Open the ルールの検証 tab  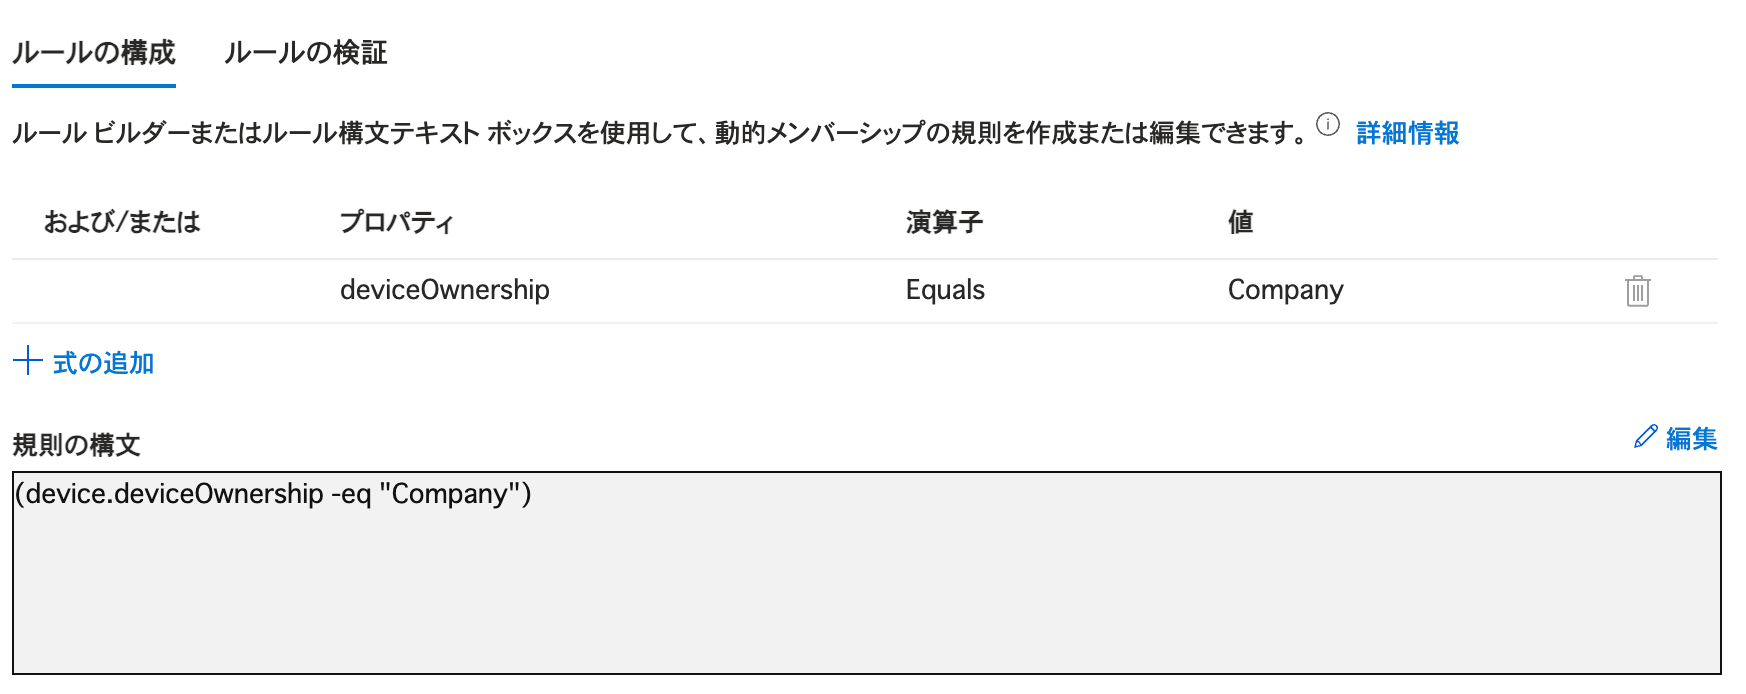[305, 53]
